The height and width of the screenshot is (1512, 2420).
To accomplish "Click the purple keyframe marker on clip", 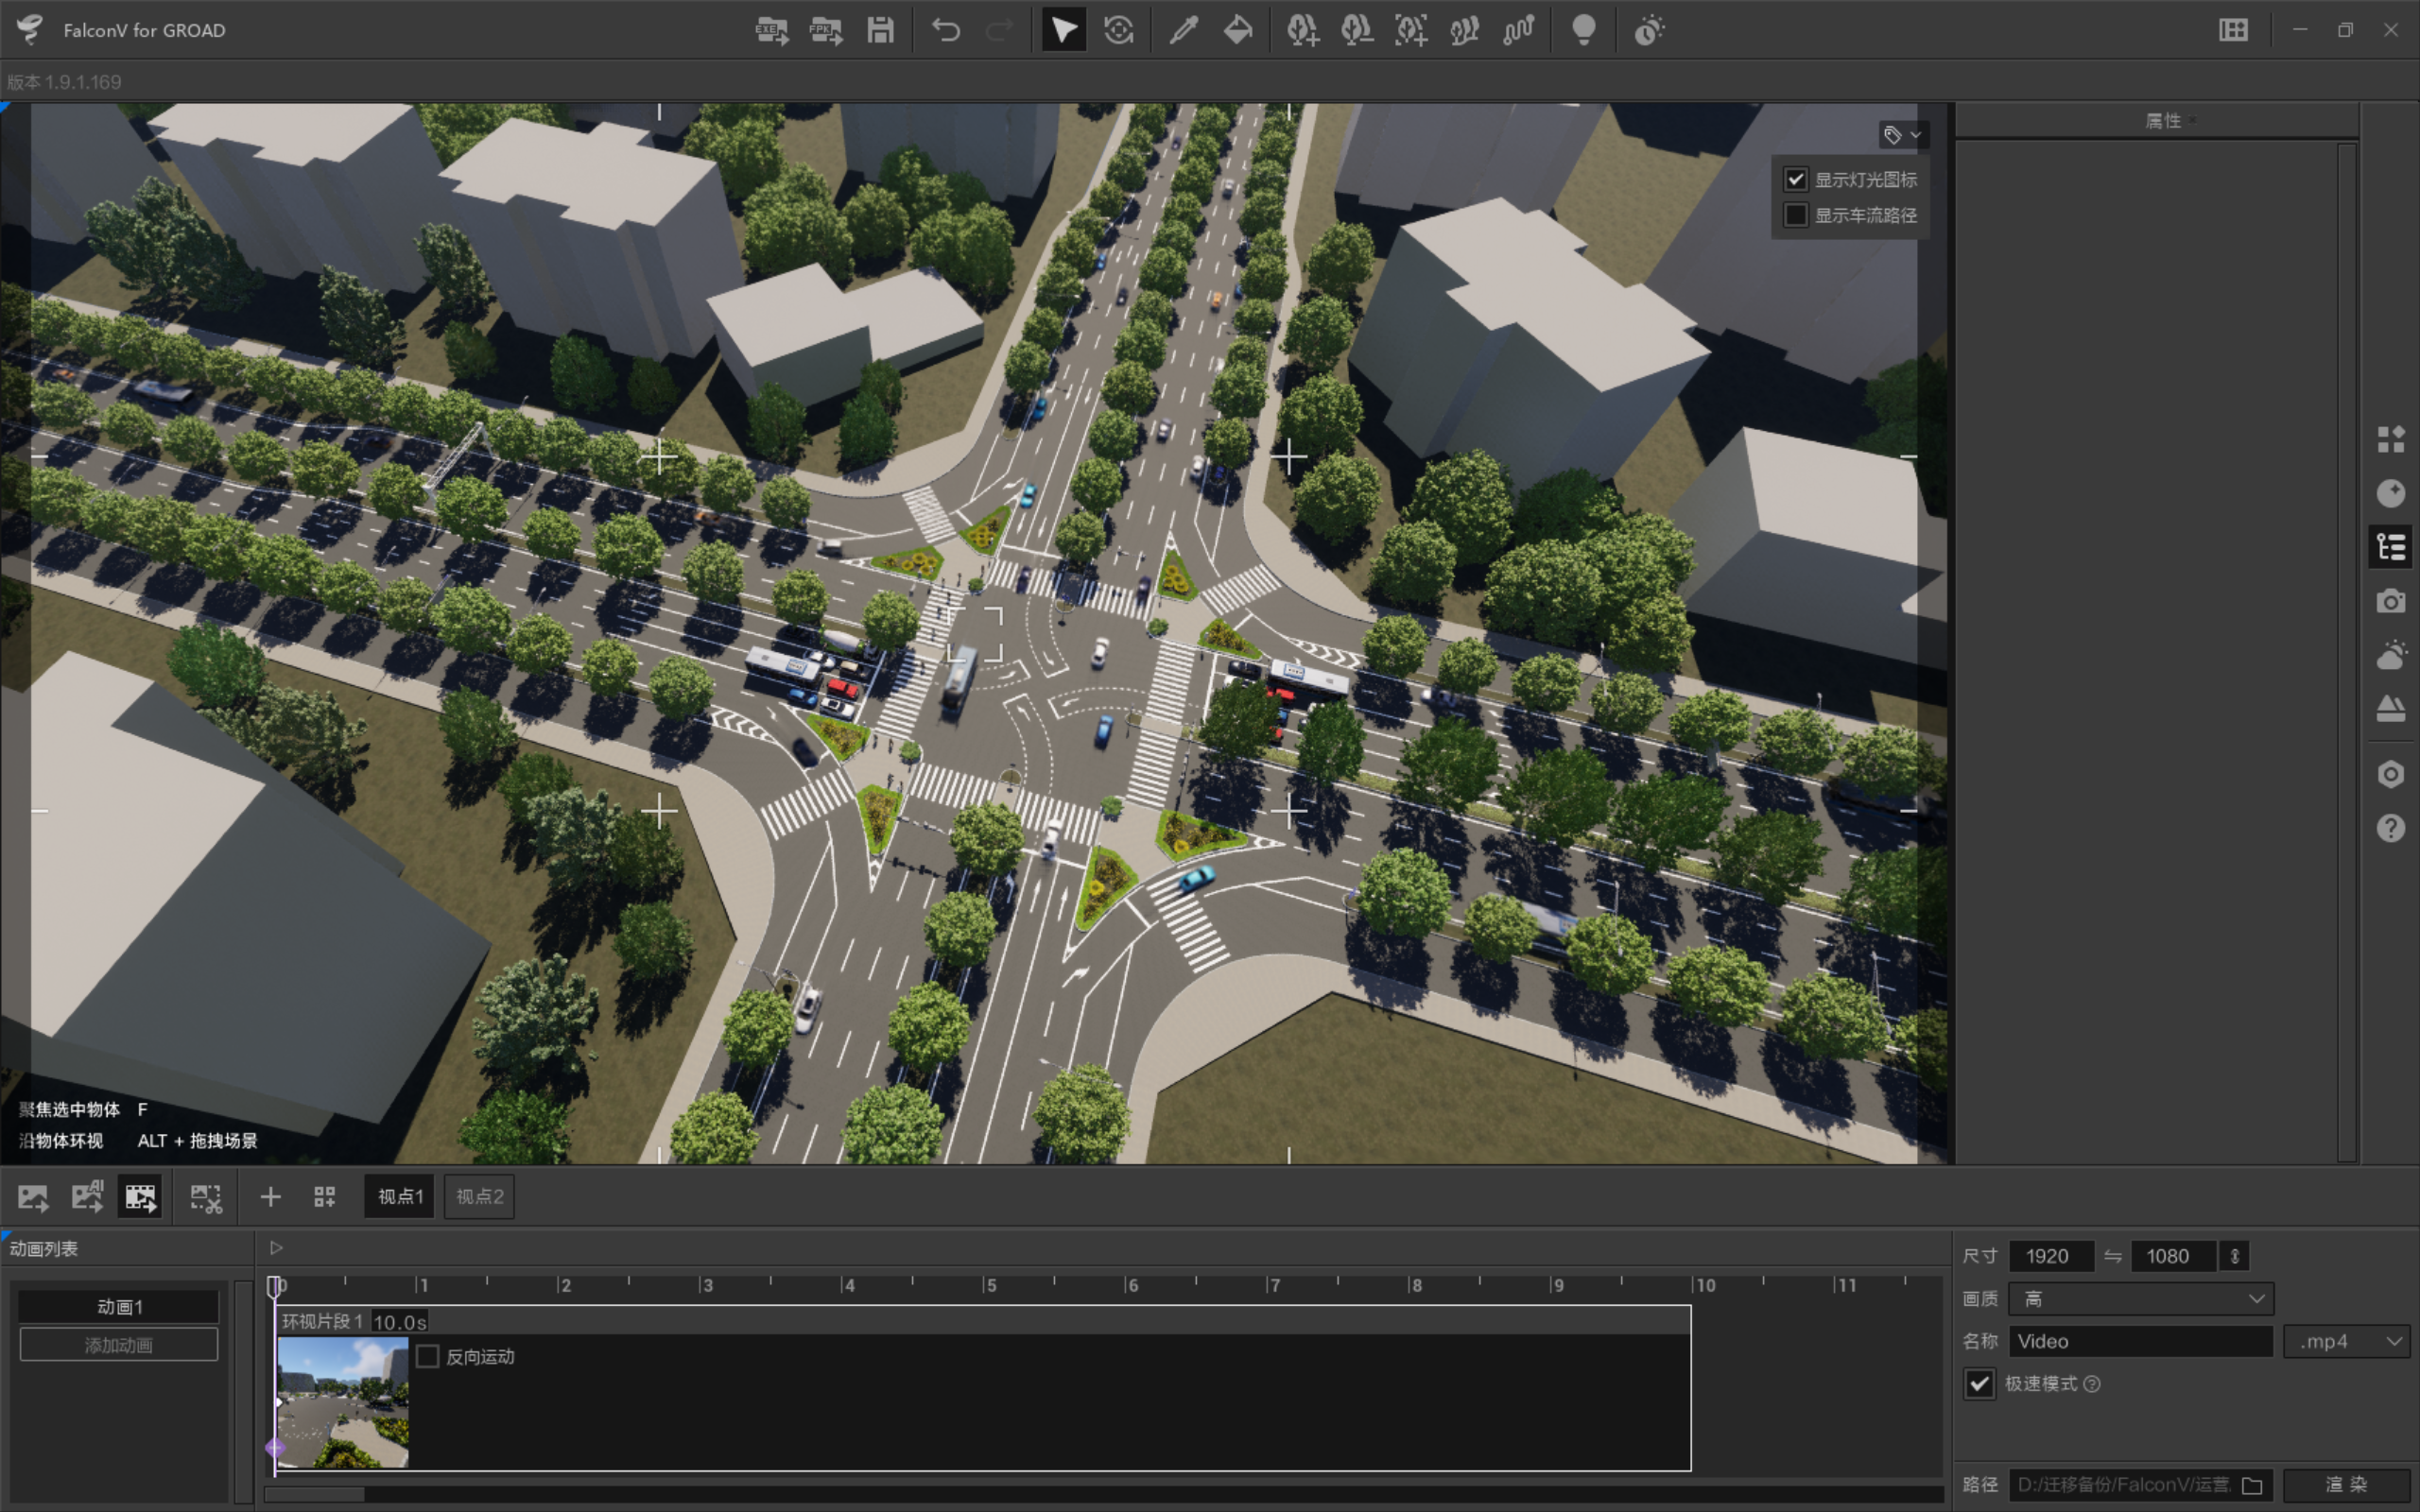I will pyautogui.click(x=275, y=1447).
